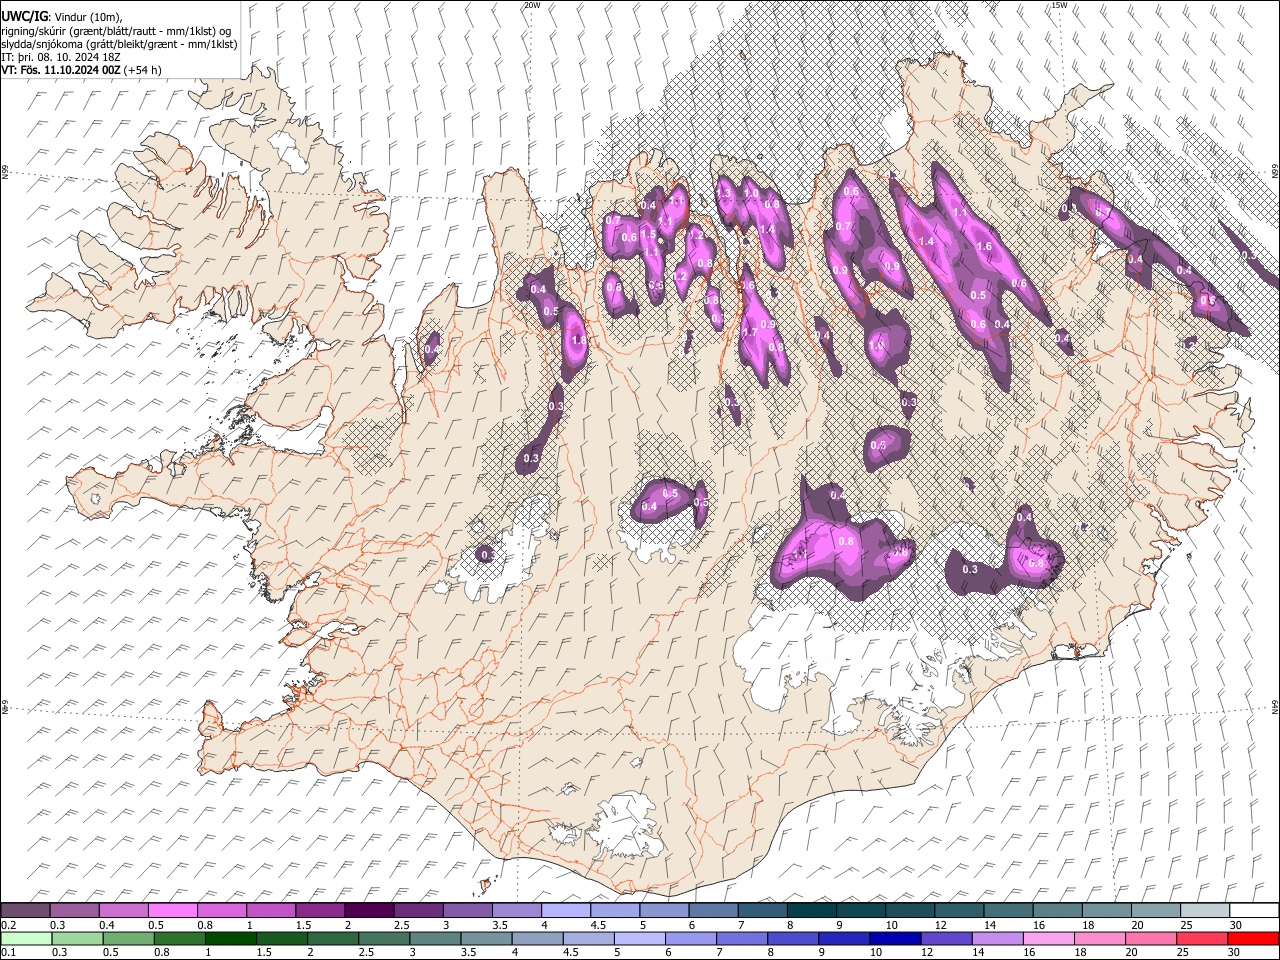Select the dark navy swatch above bottom-row 10

click(893, 938)
